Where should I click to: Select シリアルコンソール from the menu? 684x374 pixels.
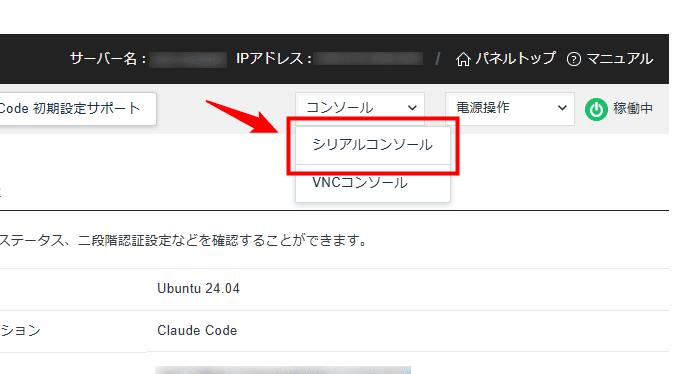(x=373, y=145)
